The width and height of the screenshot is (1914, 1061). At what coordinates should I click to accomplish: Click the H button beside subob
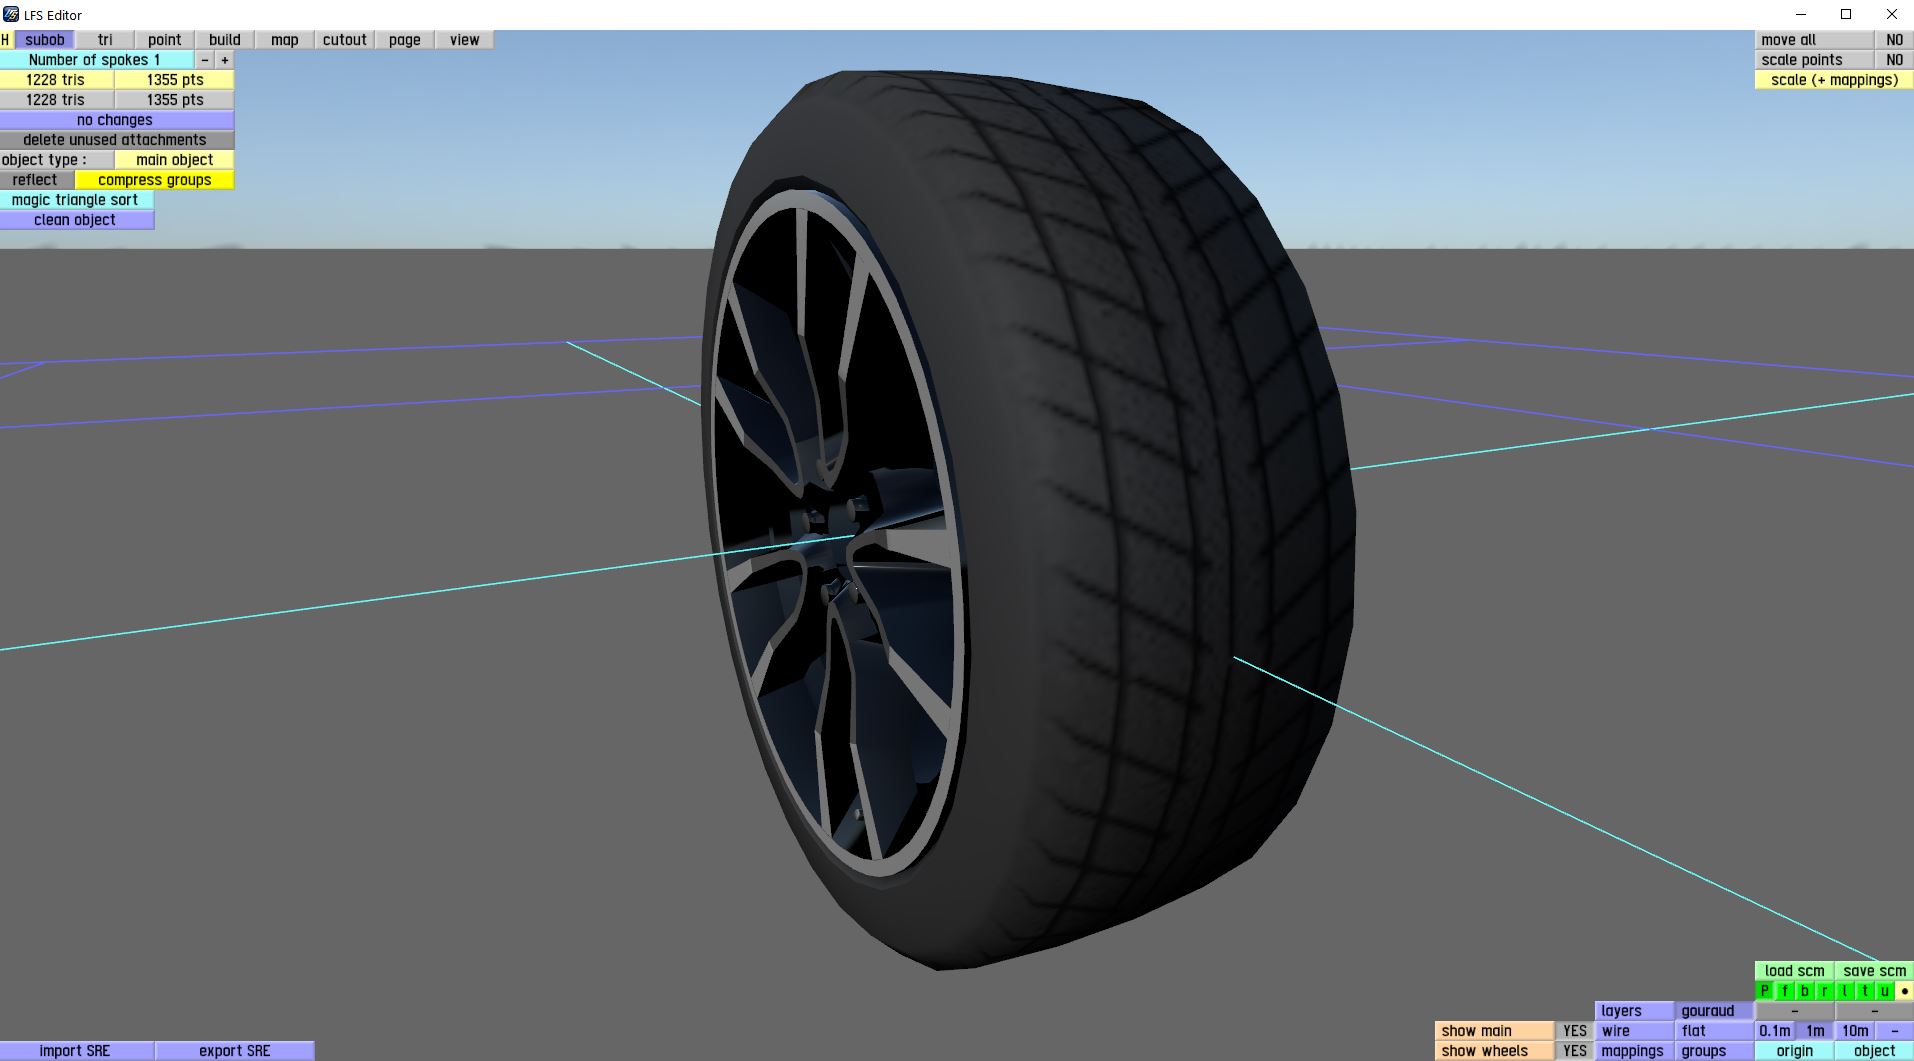pyautogui.click(x=6, y=40)
